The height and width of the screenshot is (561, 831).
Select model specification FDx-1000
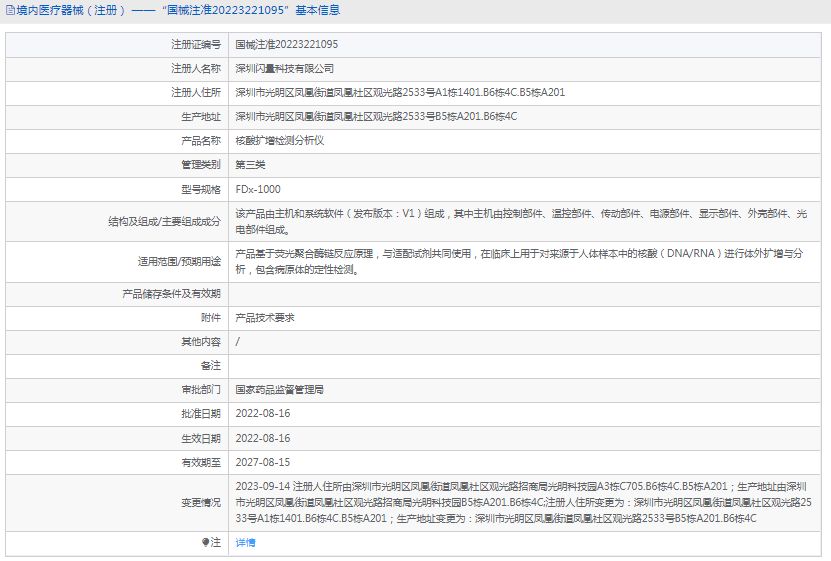point(258,189)
